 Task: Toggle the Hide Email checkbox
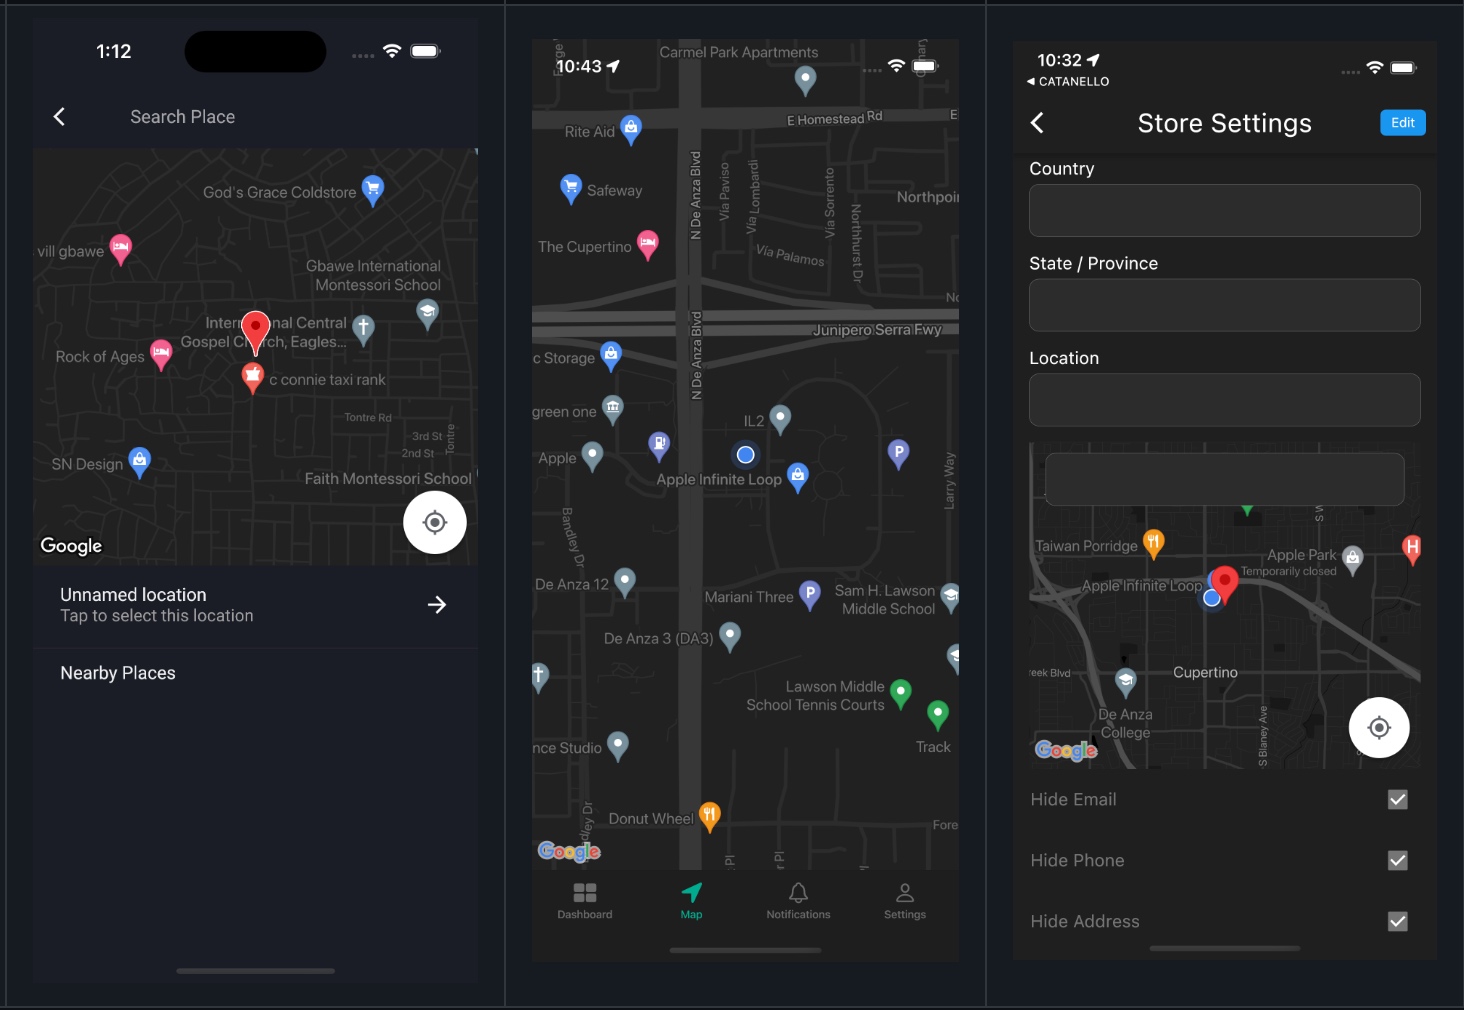1397,800
